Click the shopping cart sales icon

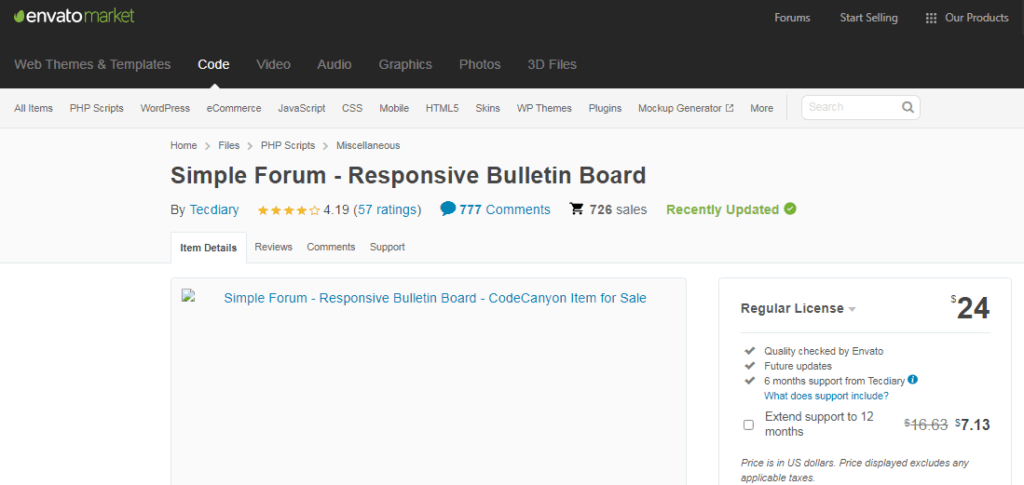576,209
